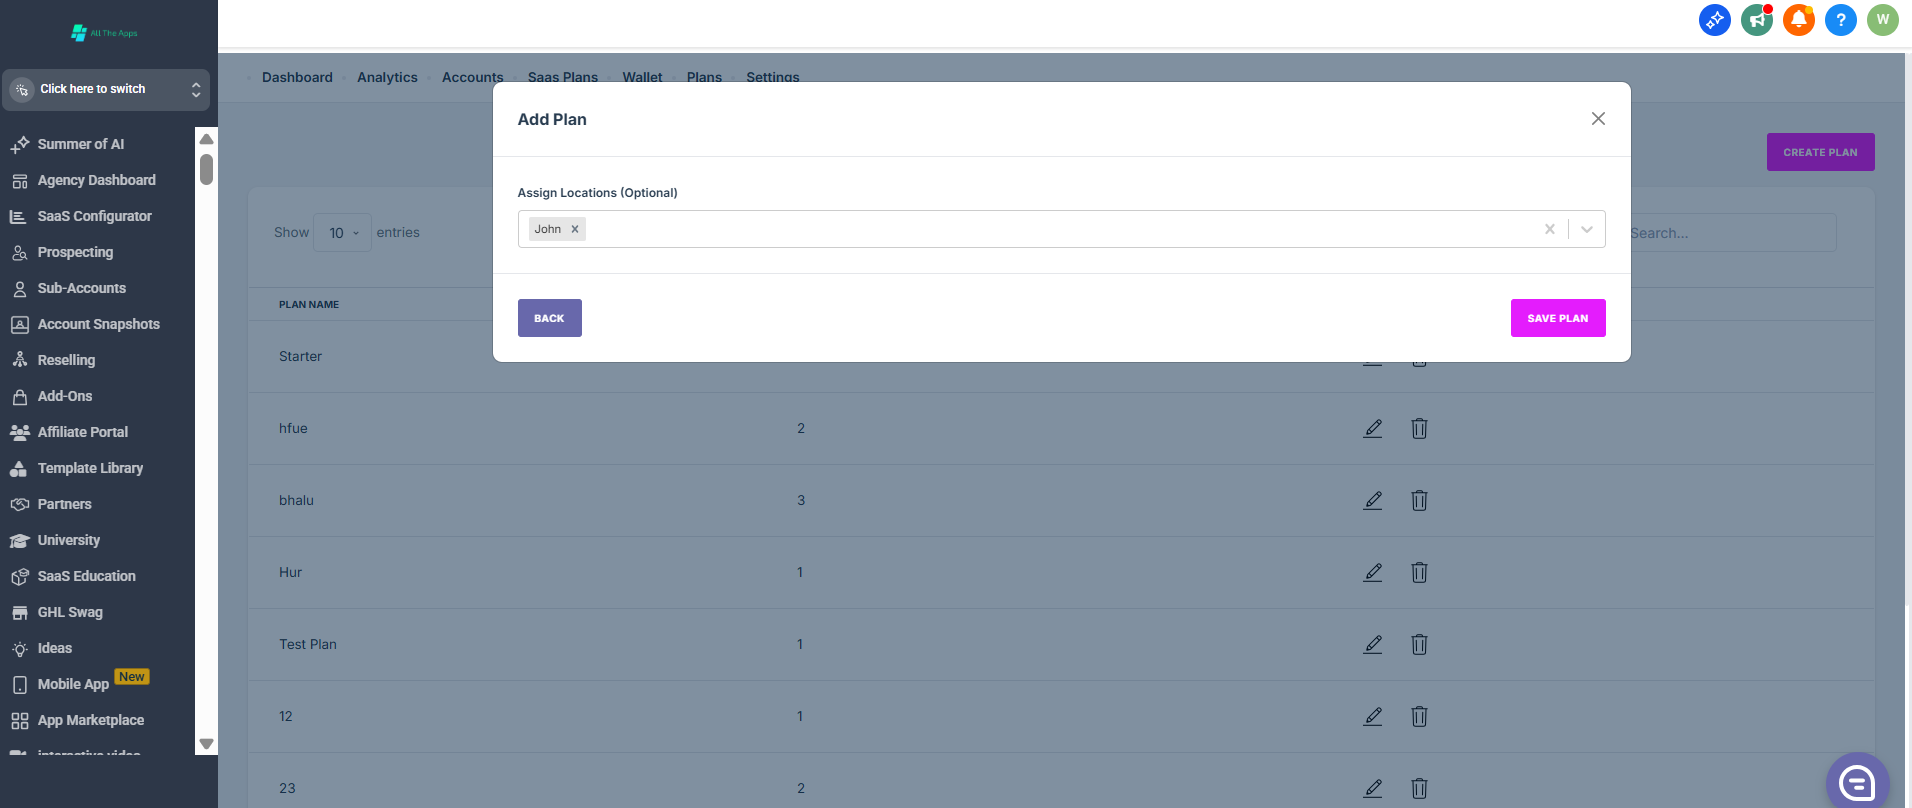The height and width of the screenshot is (808, 1912).
Task: Select the Test Plan name text
Action: click(x=308, y=644)
